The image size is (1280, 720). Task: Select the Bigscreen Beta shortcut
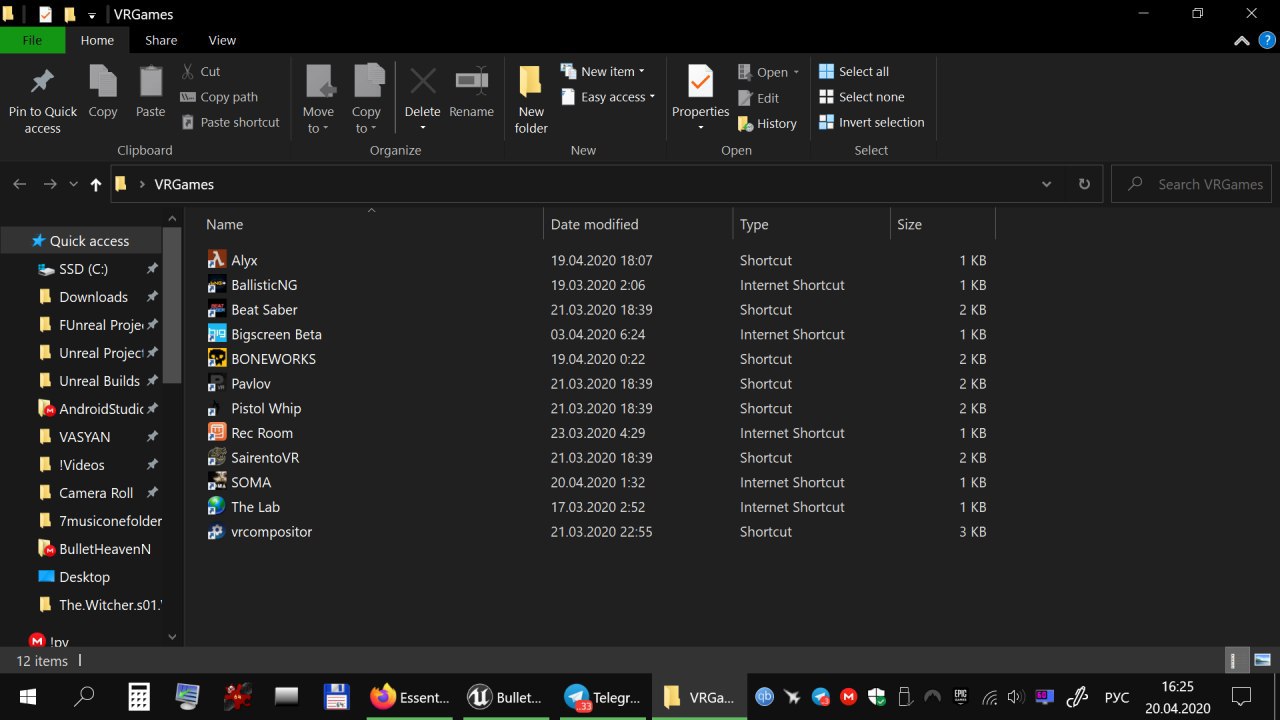tap(264, 334)
